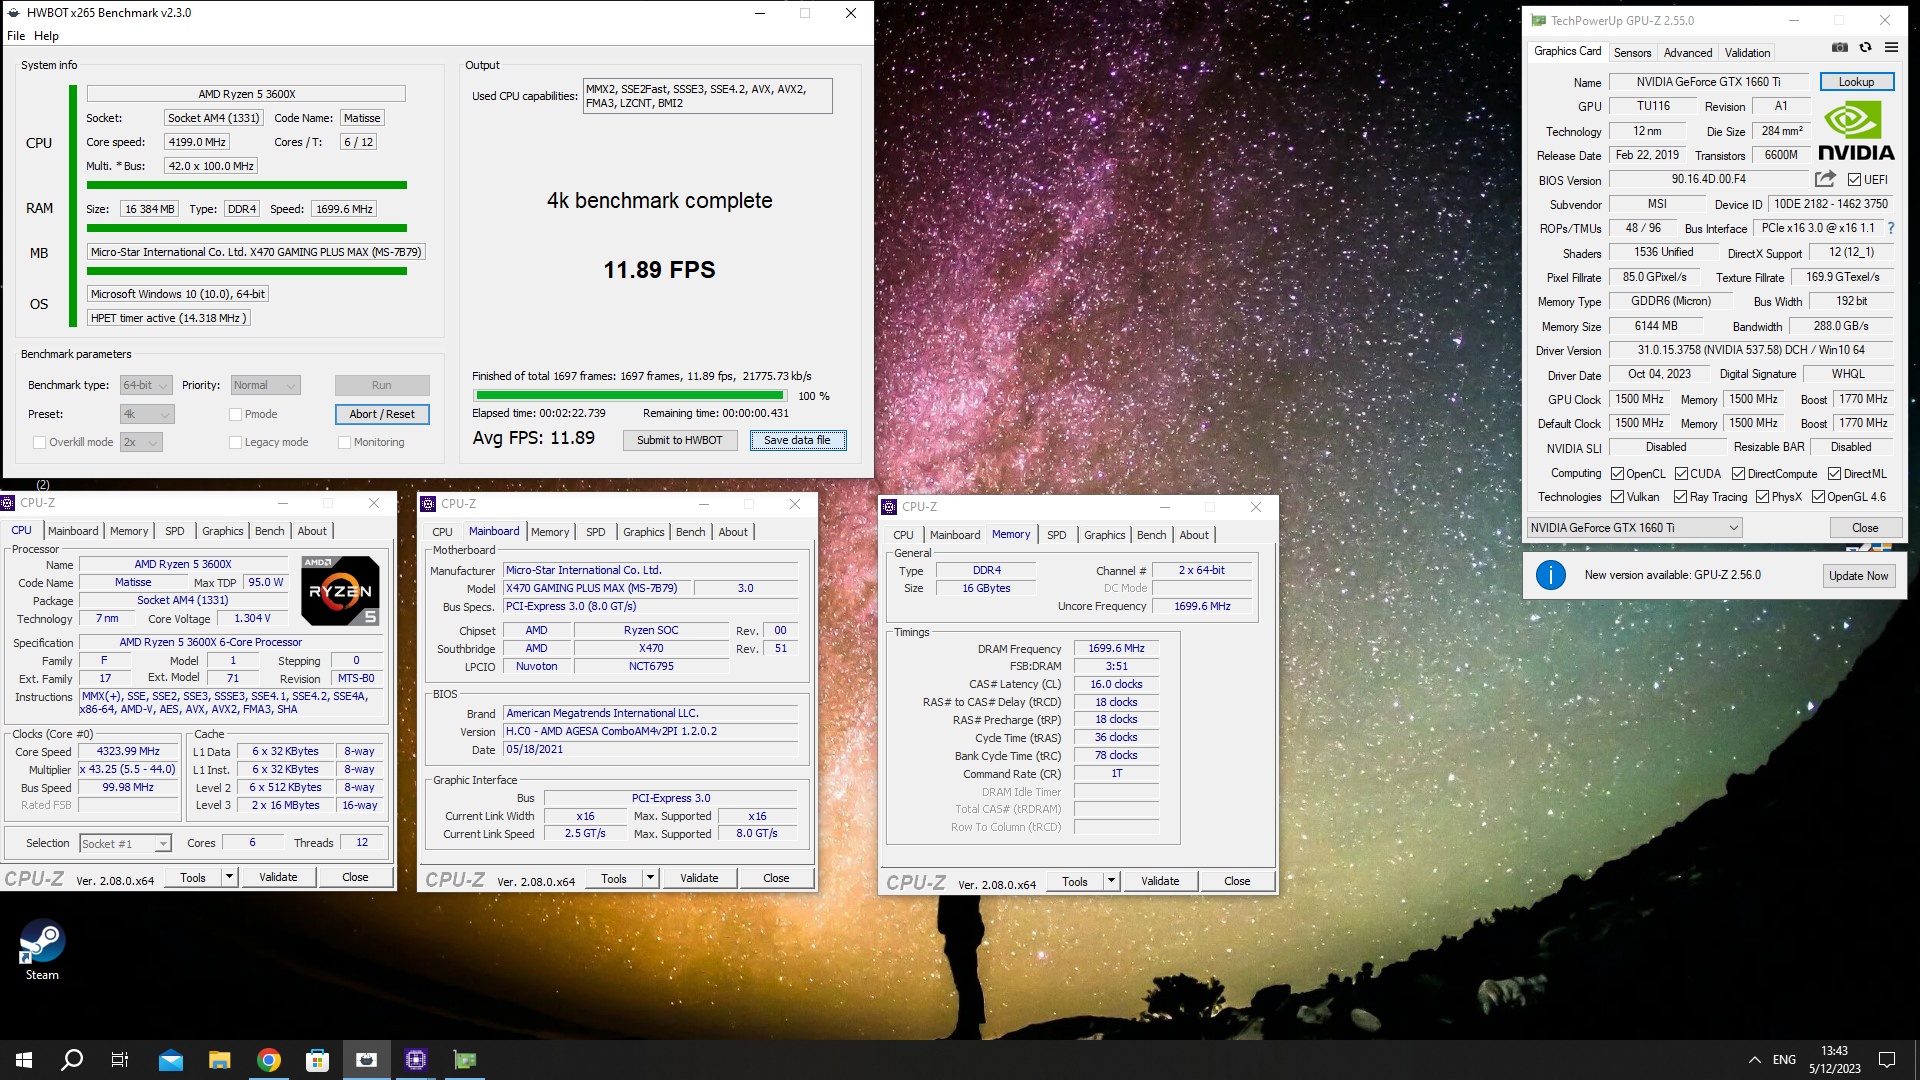
Task: Toggle the UEFI checkbox in GPU-Z
Action: click(1854, 180)
